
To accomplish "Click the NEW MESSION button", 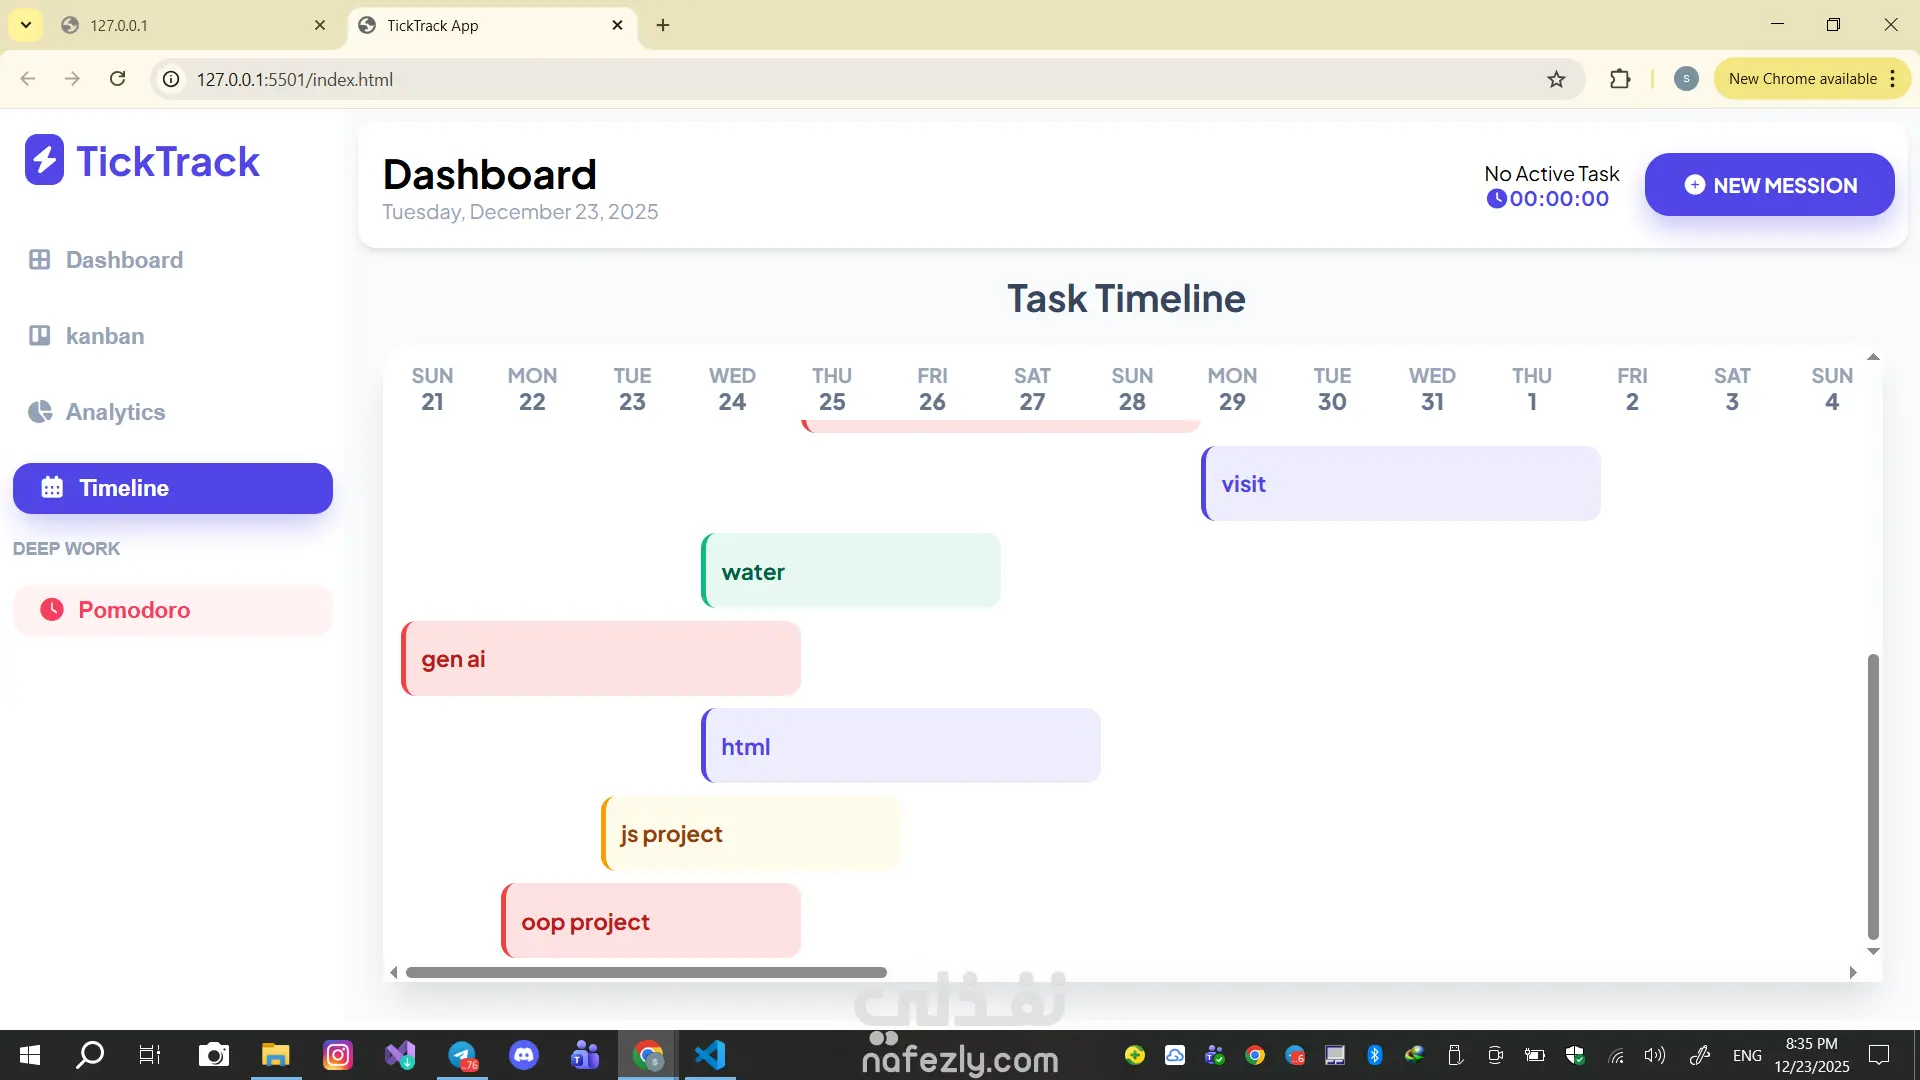I will tap(1769, 185).
